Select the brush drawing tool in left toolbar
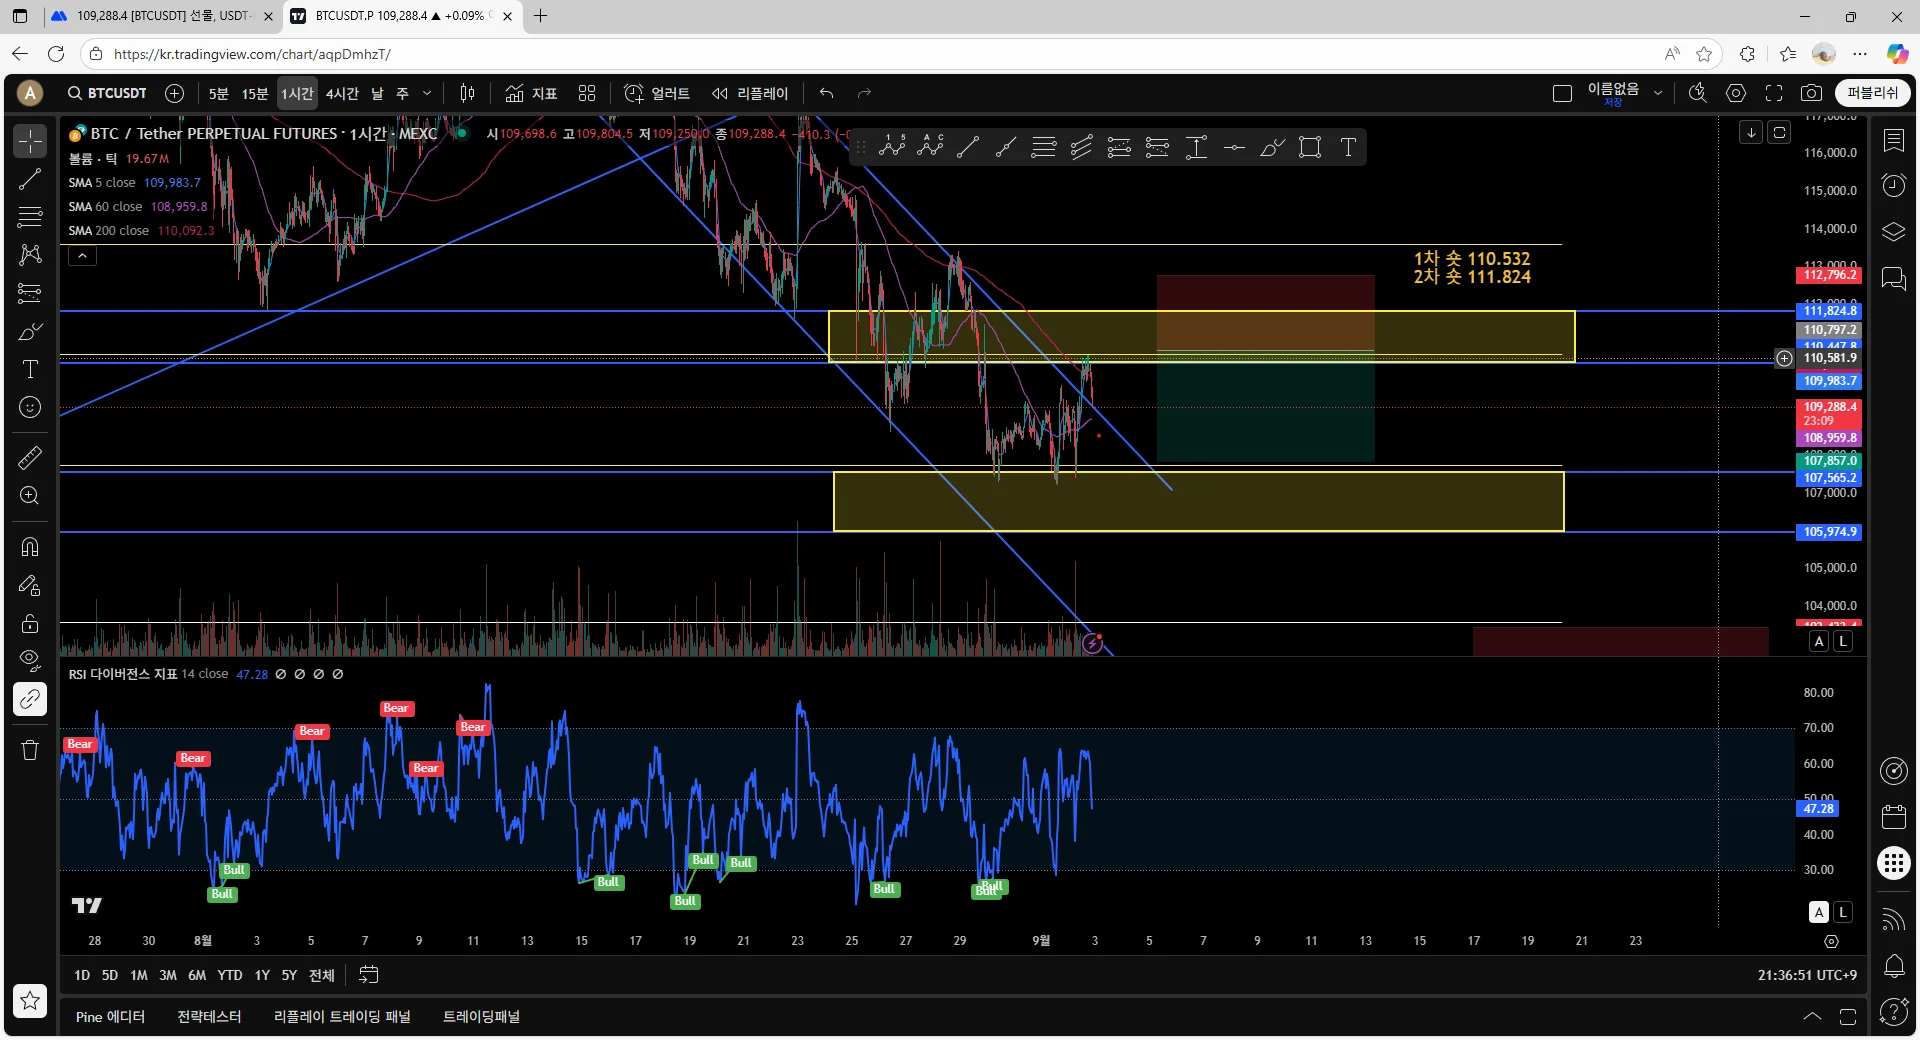 pos(30,331)
